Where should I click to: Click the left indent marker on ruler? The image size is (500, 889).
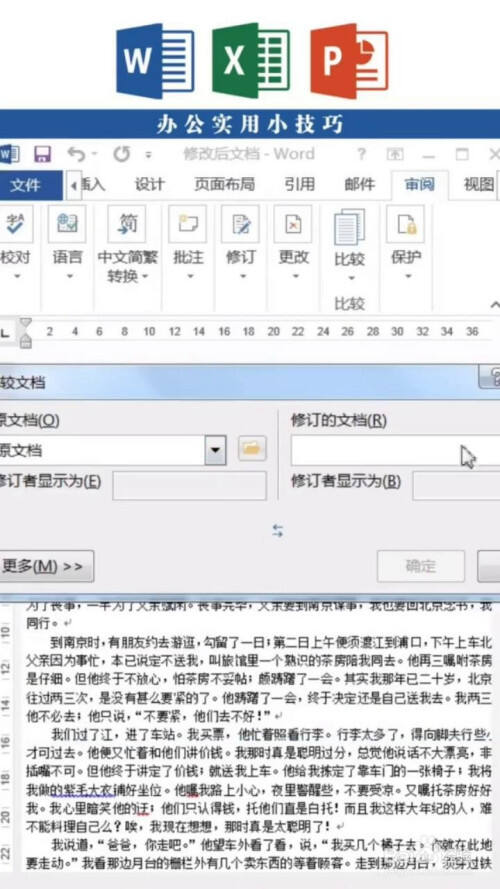click(26, 341)
